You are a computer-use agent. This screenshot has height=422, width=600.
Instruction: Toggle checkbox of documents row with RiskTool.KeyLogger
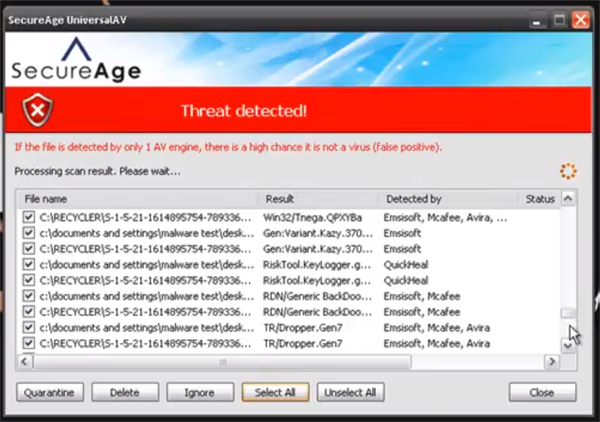29,264
